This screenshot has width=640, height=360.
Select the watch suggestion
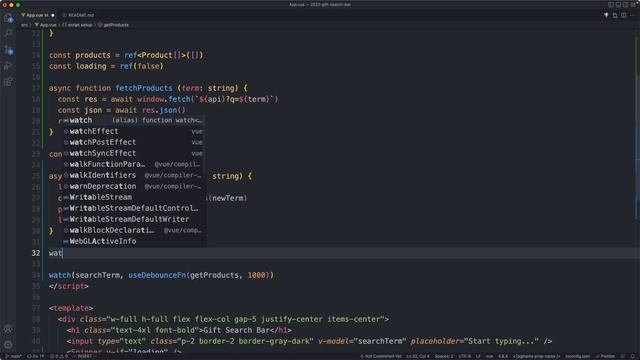point(135,120)
